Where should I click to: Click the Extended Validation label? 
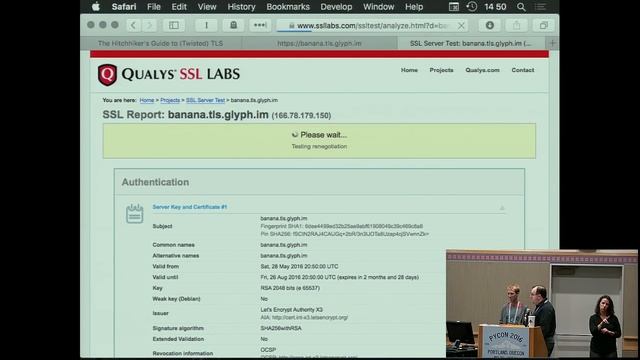178,339
